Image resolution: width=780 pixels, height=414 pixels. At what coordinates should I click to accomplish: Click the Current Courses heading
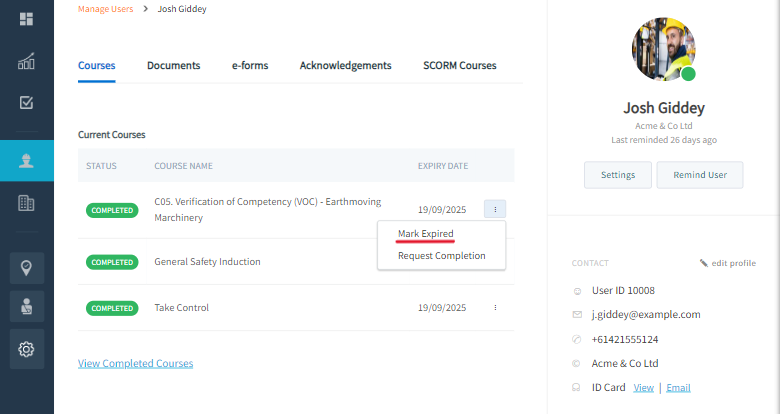coord(111,135)
